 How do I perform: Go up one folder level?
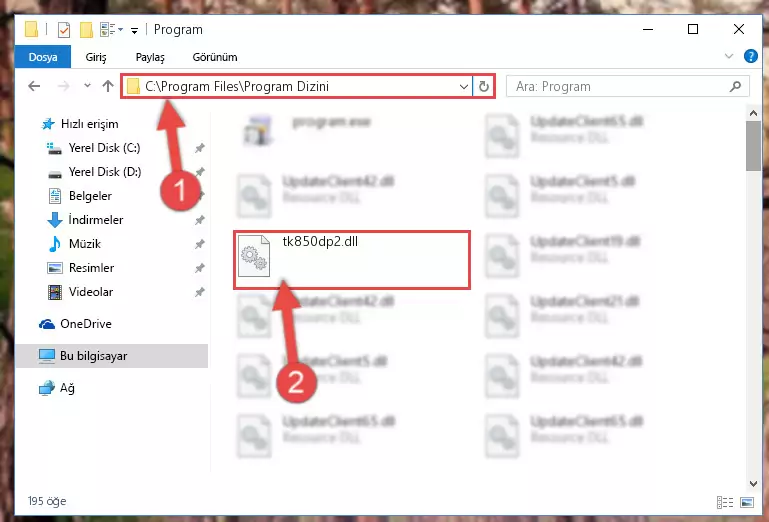[108, 86]
